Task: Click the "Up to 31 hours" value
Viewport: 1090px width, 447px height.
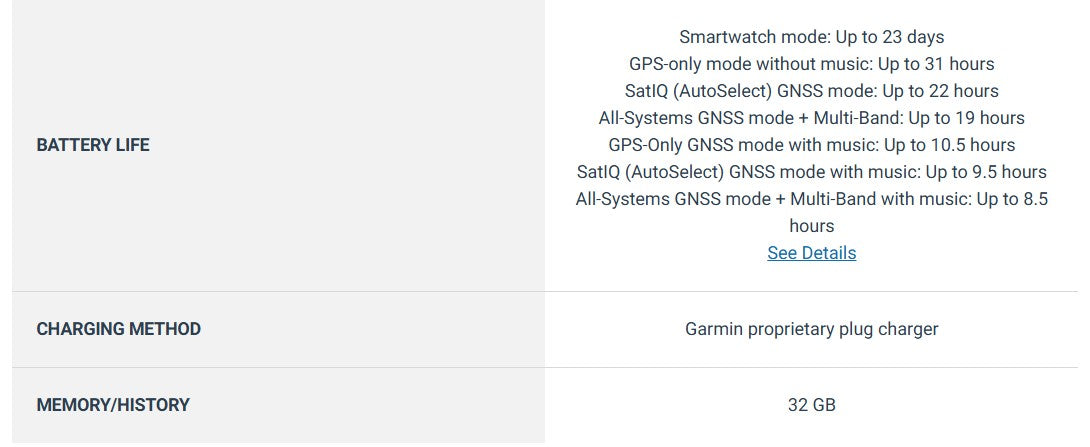Action: click(936, 64)
